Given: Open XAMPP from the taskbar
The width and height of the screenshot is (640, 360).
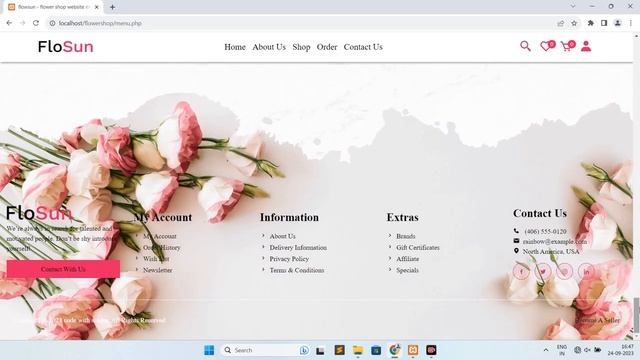Looking at the screenshot, I should (x=413, y=350).
